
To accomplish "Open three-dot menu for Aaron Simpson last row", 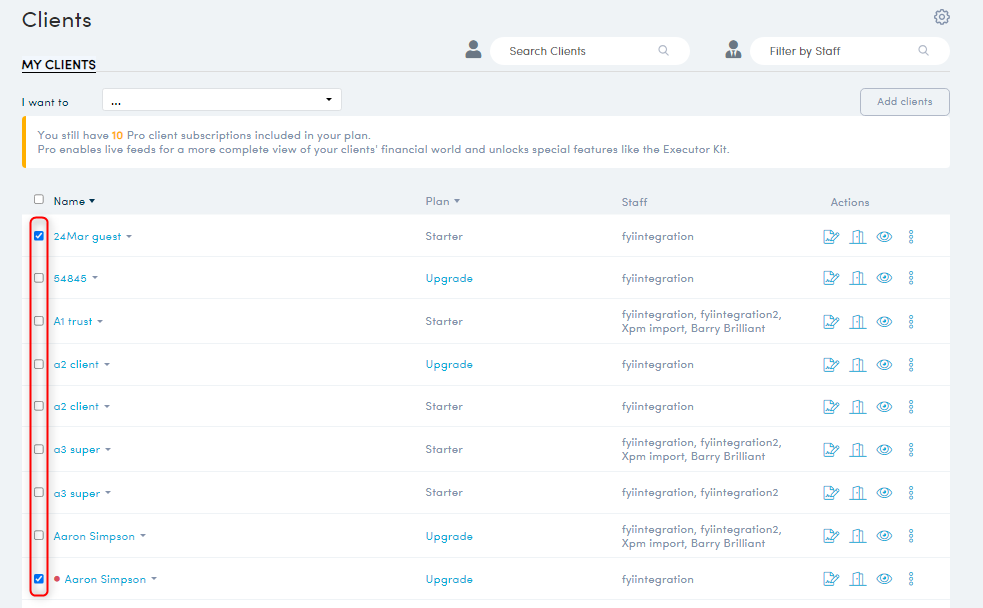I will click(x=911, y=579).
